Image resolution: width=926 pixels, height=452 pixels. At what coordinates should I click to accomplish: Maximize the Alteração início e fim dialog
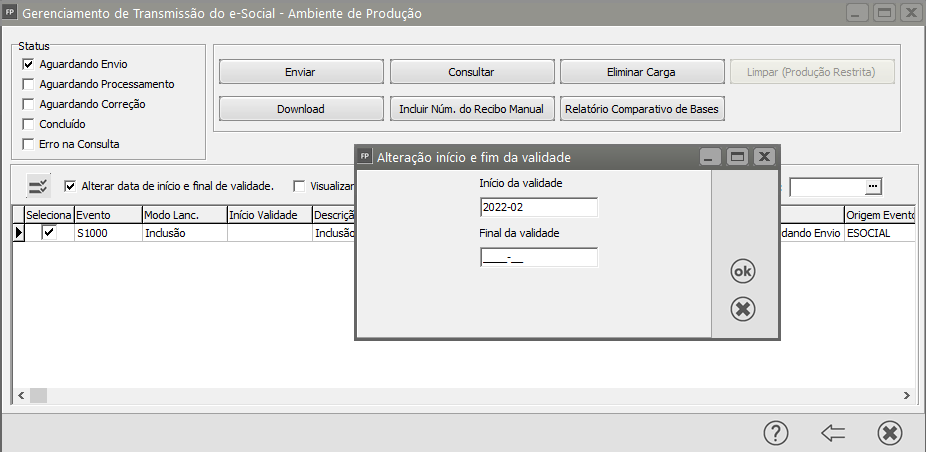[738, 157]
